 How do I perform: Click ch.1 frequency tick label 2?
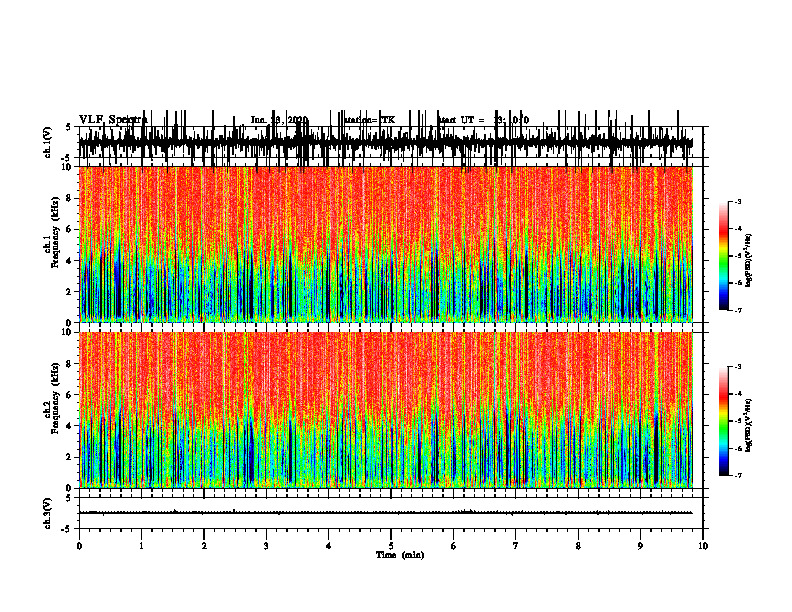[x=70, y=292]
